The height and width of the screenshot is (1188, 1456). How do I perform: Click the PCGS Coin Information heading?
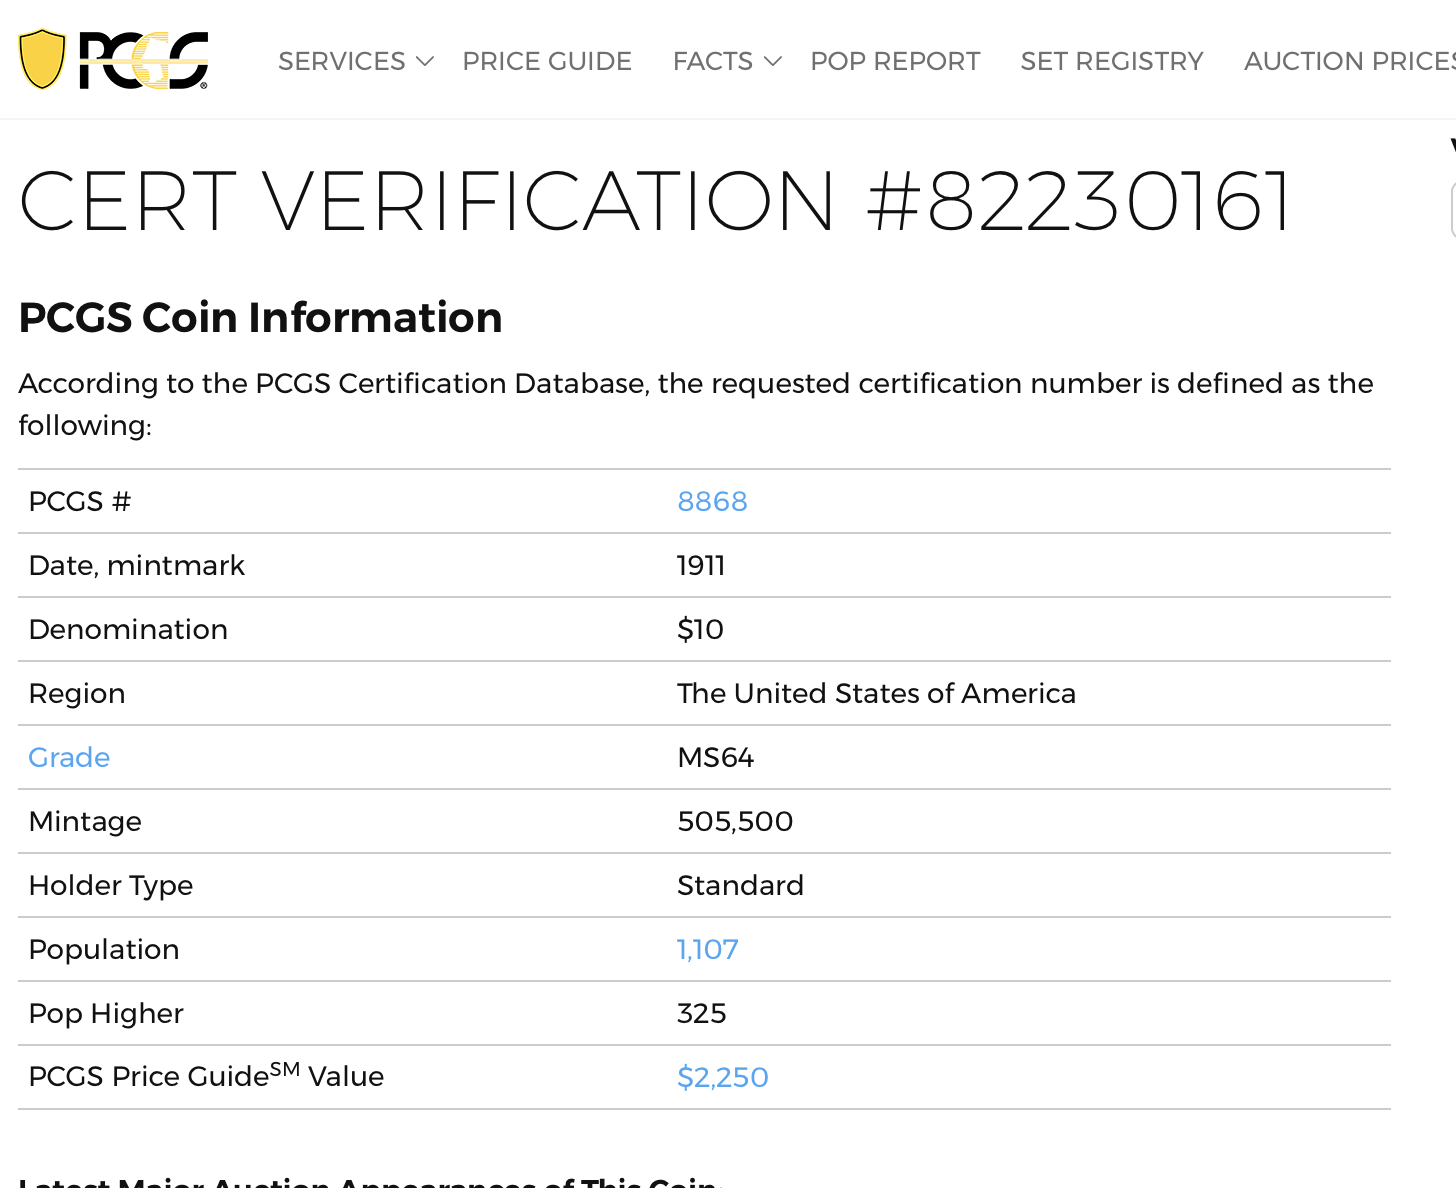[x=260, y=317]
